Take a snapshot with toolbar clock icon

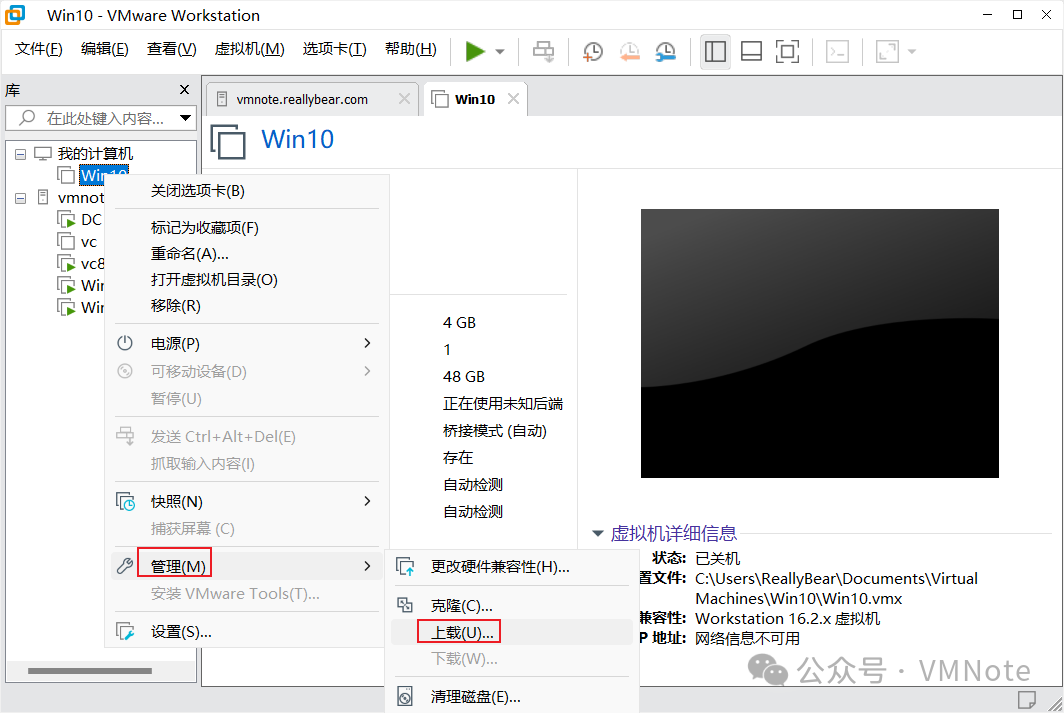pyautogui.click(x=592, y=52)
